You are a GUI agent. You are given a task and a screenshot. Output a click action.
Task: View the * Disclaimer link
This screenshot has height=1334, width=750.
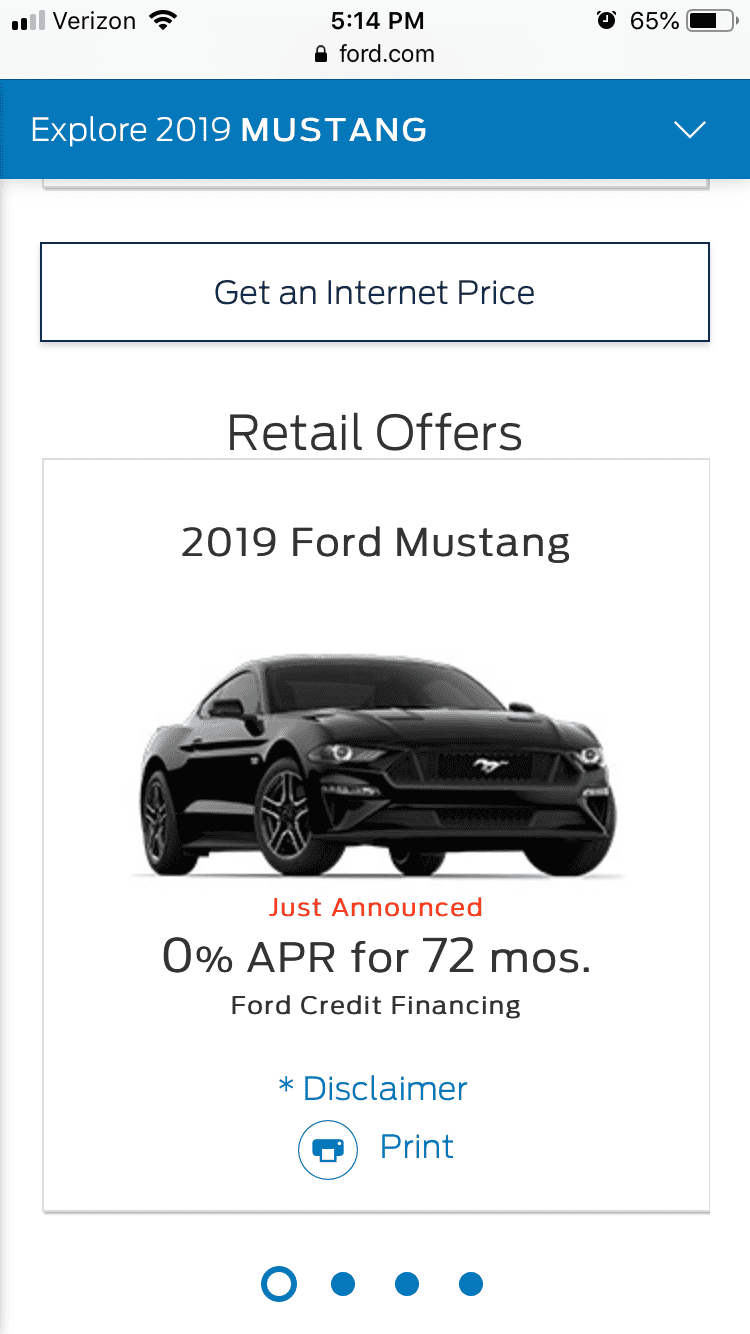(373, 1088)
